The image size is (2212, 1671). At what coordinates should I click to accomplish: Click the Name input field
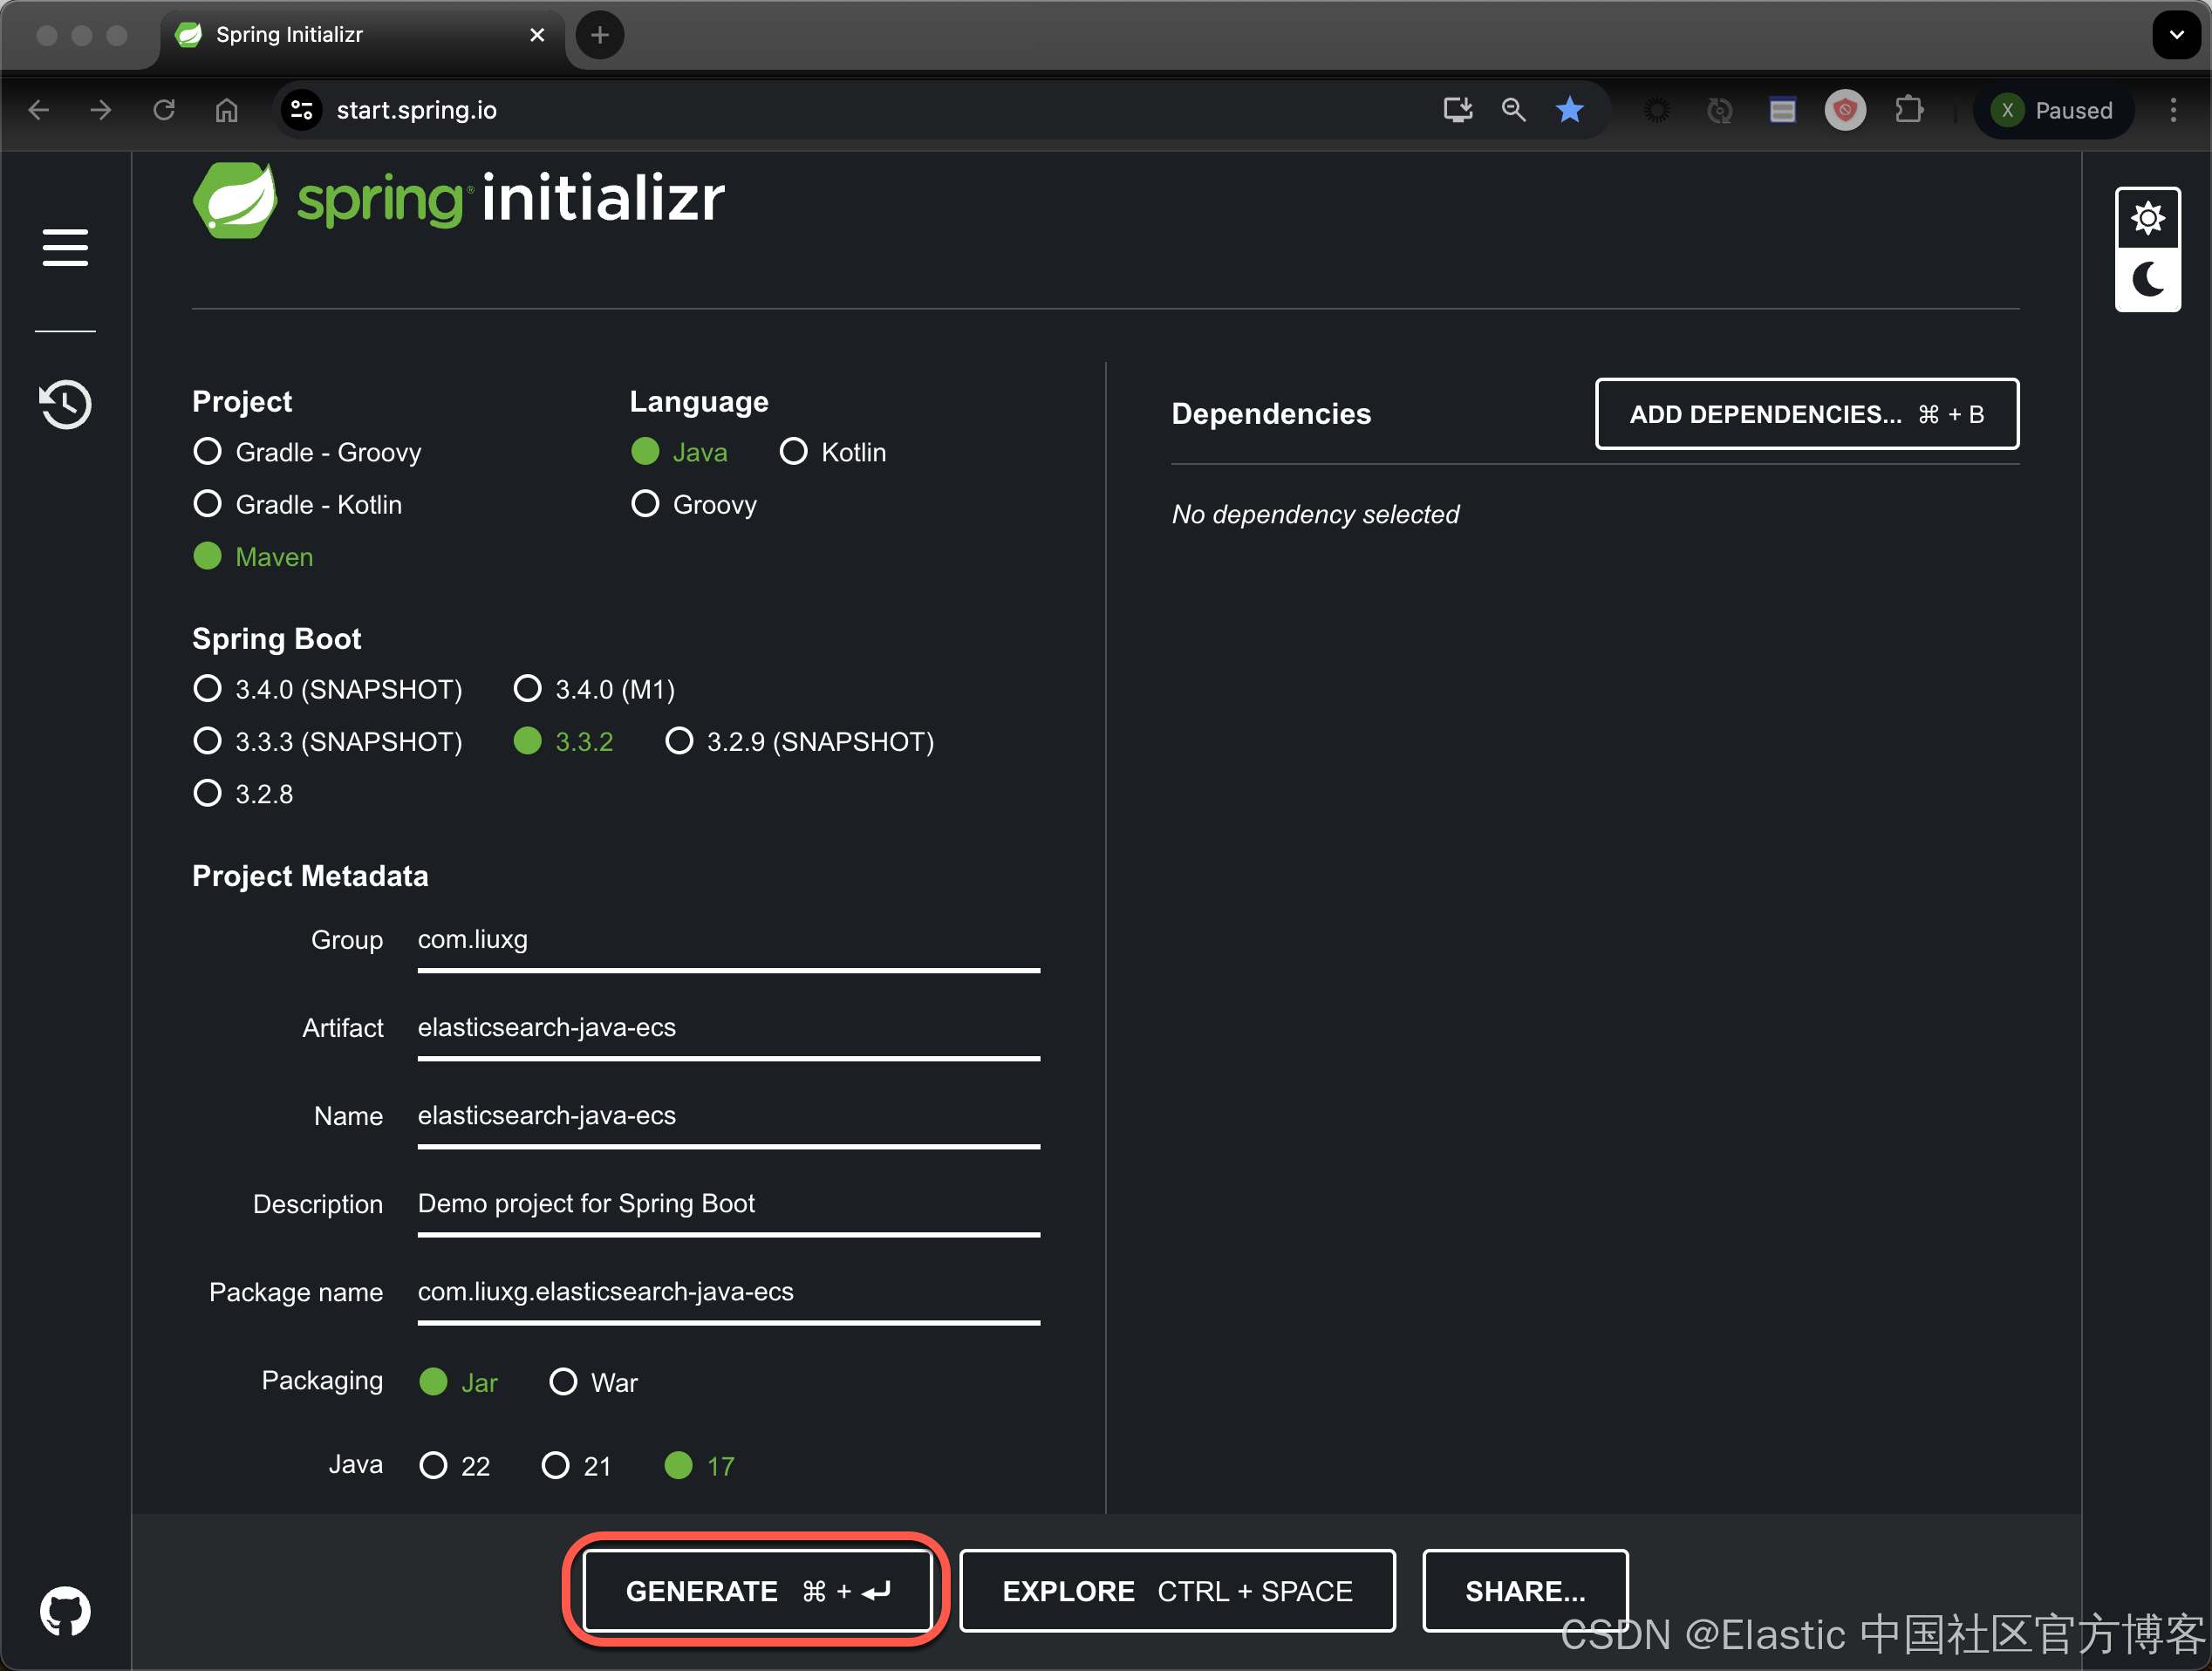click(x=729, y=1117)
